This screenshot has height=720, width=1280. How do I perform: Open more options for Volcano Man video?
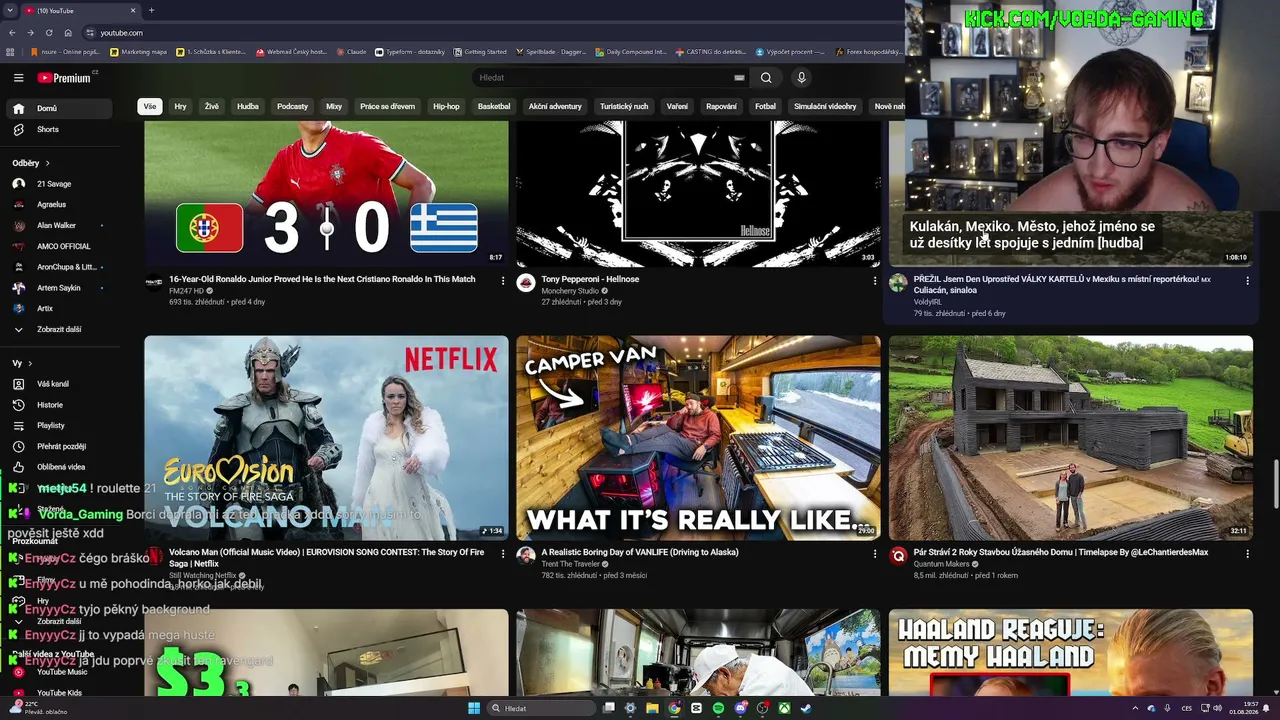tap(502, 553)
